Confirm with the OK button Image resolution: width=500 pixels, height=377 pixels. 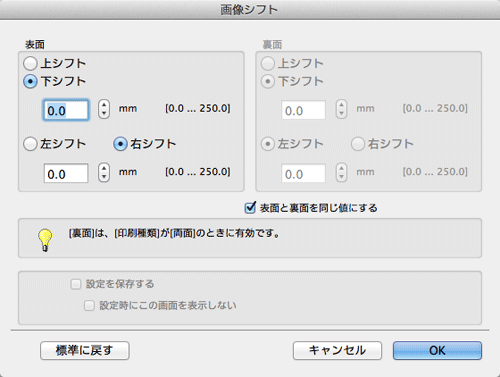pos(437,350)
